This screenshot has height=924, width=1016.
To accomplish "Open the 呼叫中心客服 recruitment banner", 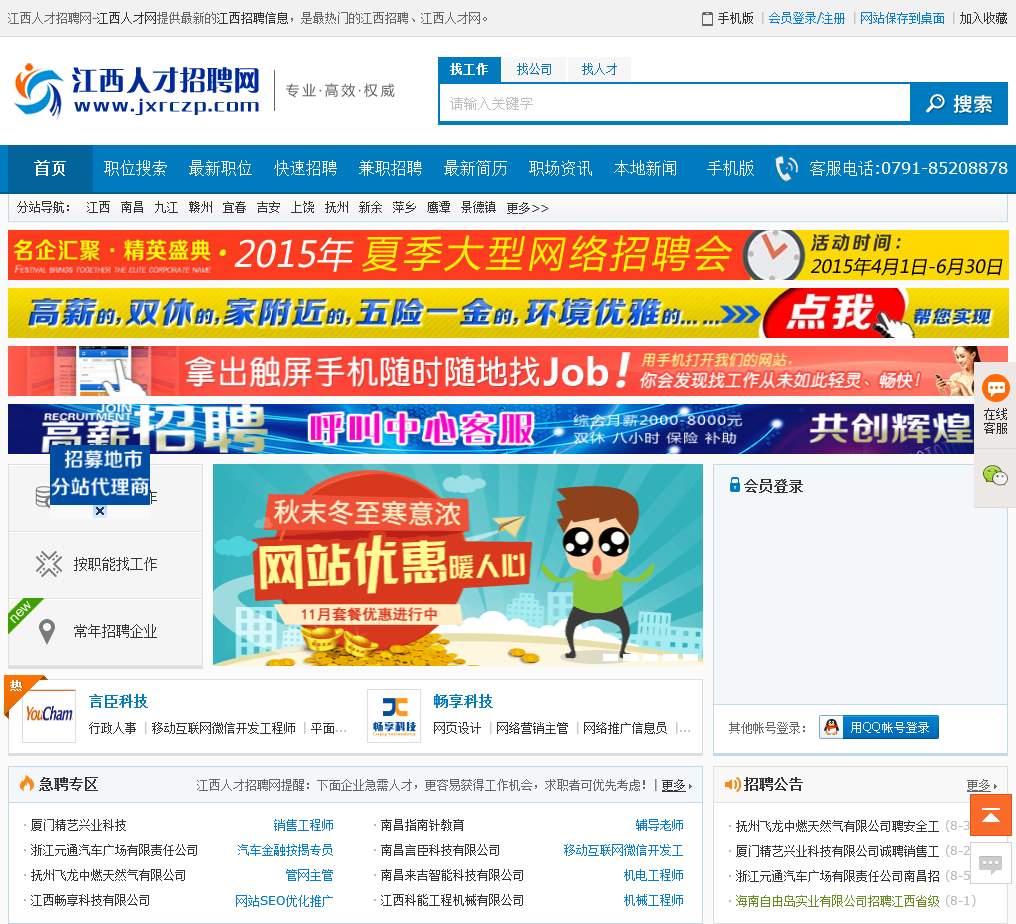I will (491, 429).
